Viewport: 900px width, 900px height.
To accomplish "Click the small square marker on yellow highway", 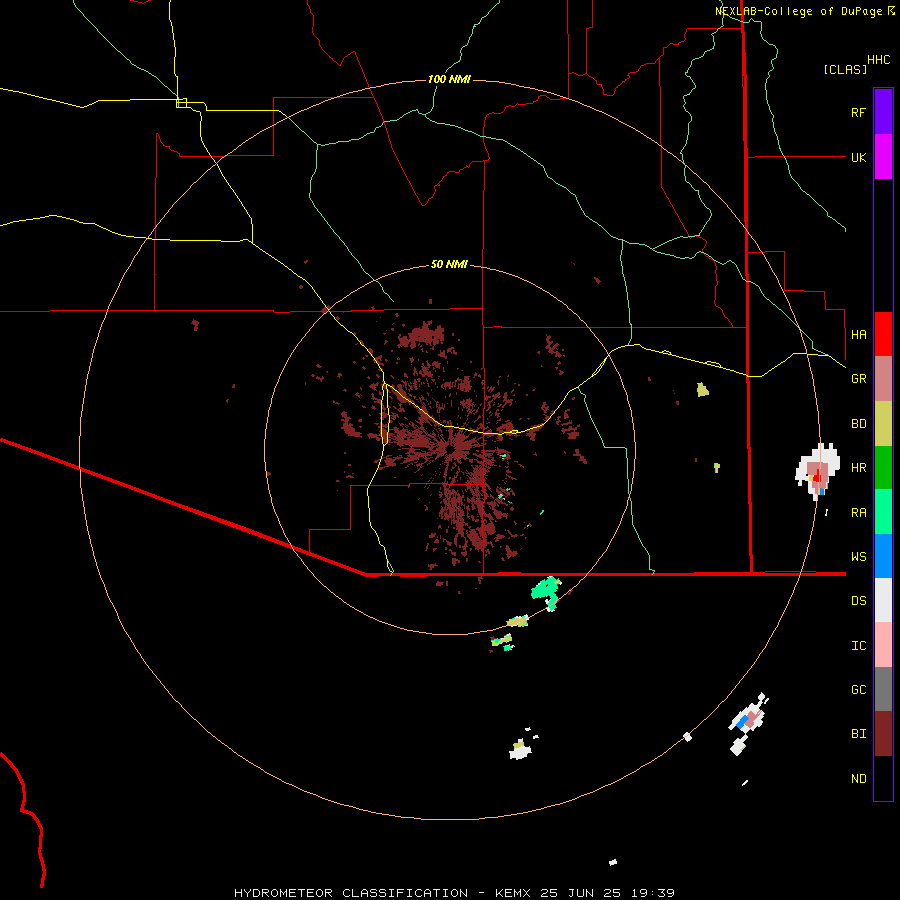I will [x=181, y=103].
